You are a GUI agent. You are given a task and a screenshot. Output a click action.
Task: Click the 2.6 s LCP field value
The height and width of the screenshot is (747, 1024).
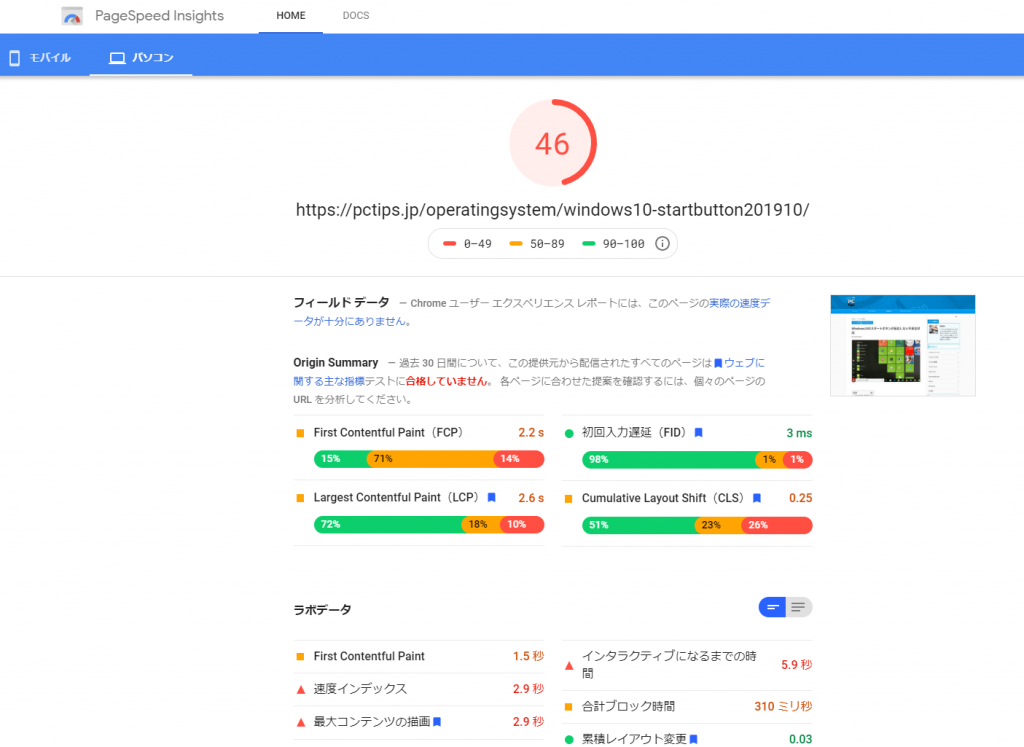pyautogui.click(x=531, y=498)
